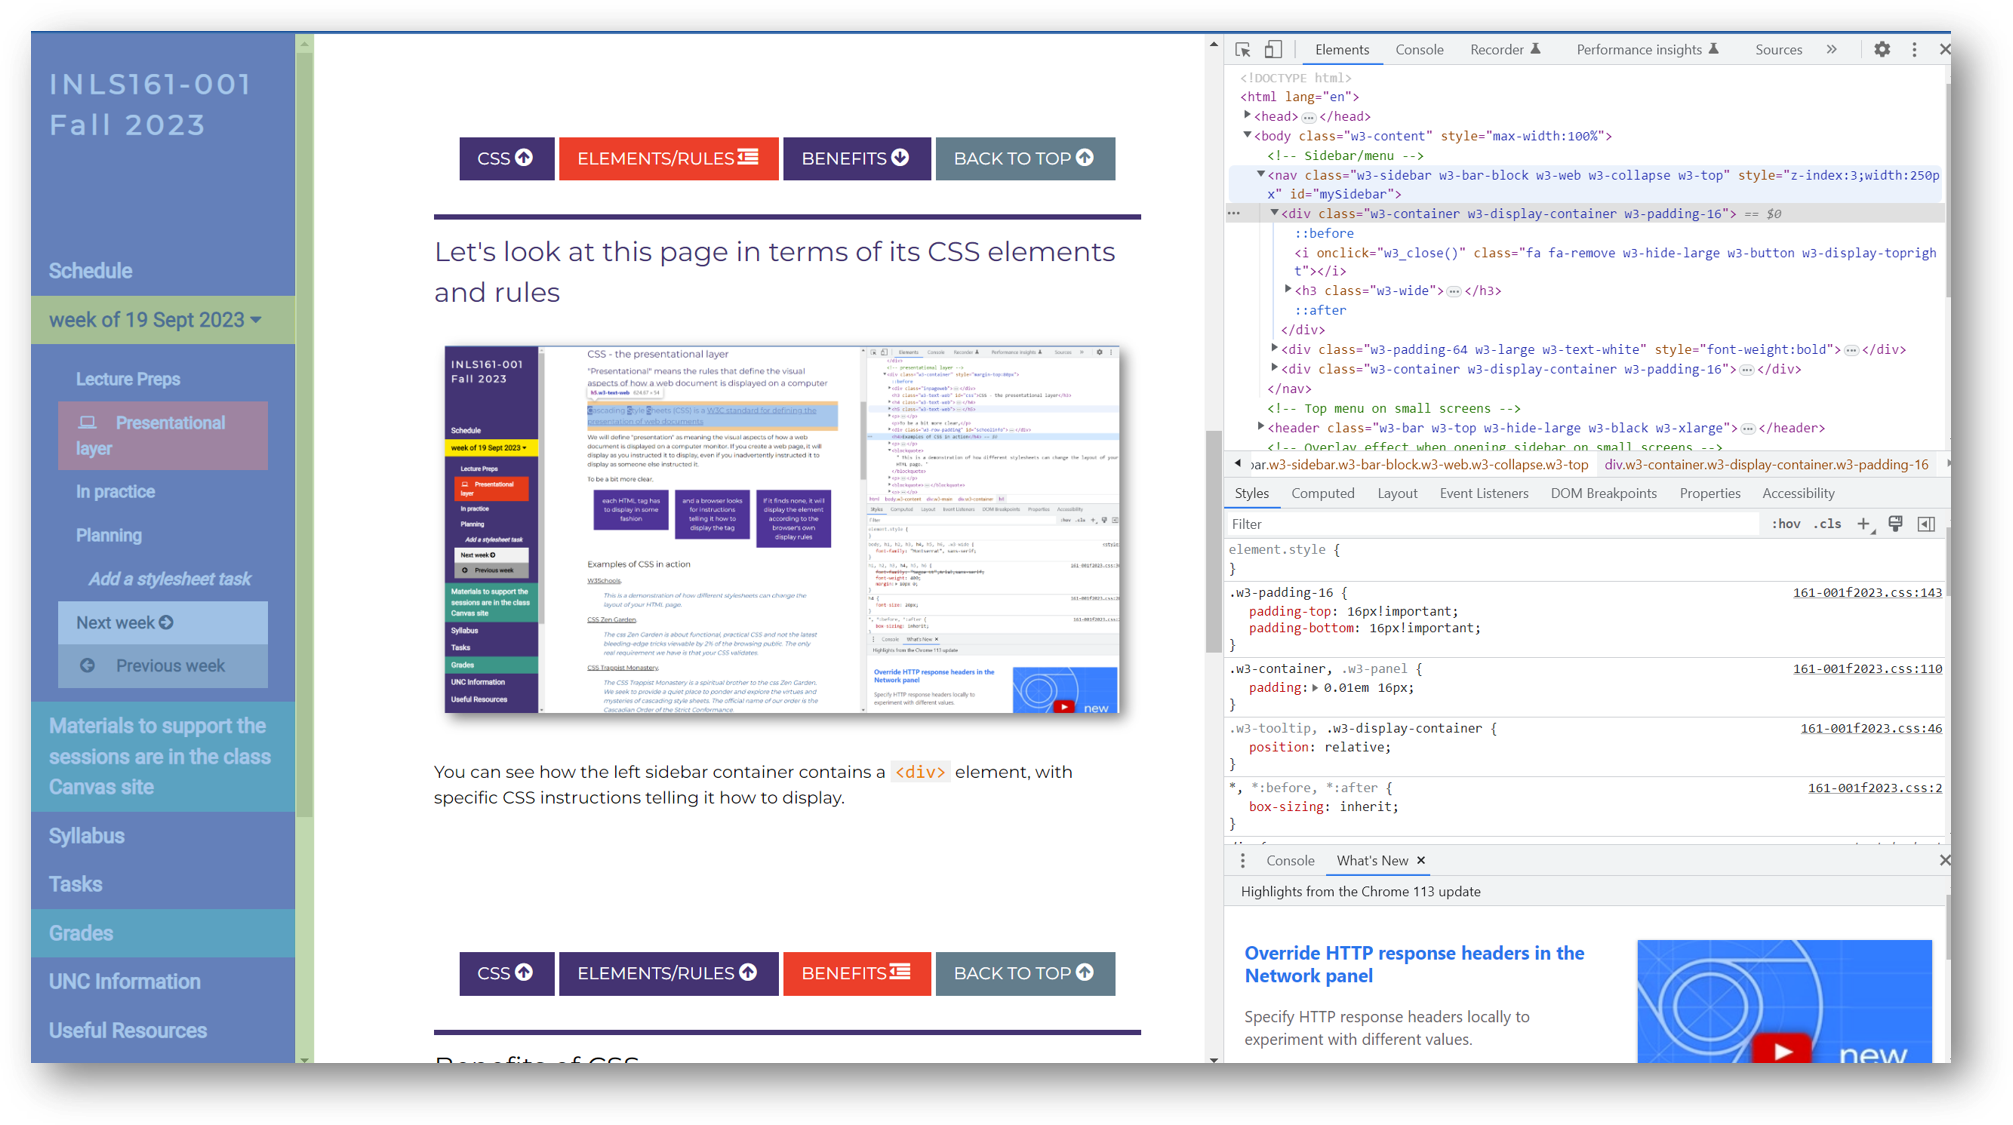Screen dimensions: 2013x1125
Task: Click the BACK TO TOP button
Action: [1023, 972]
